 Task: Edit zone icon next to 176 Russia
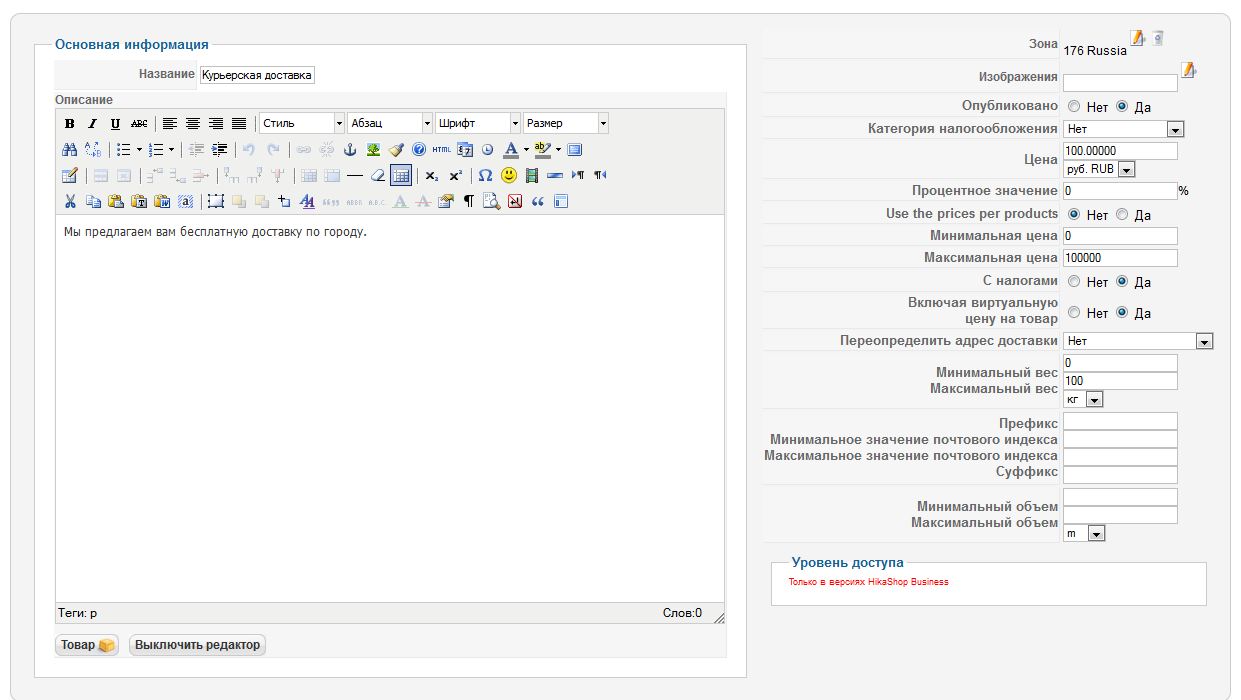coord(1138,38)
